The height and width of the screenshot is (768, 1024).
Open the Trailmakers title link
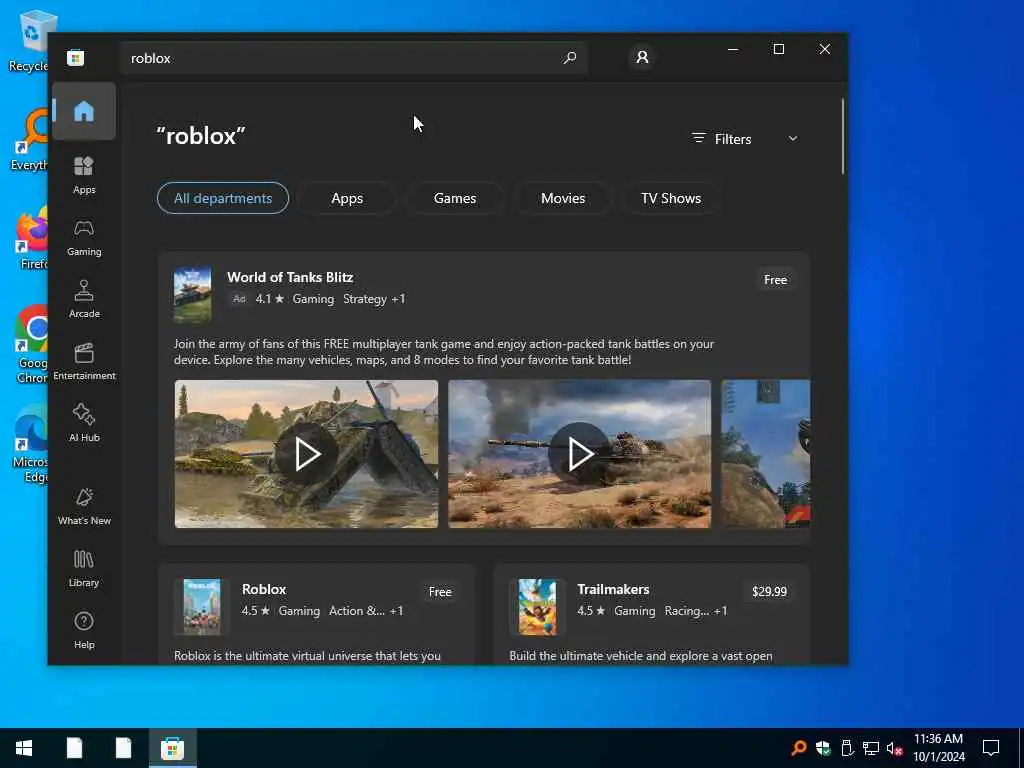point(613,589)
